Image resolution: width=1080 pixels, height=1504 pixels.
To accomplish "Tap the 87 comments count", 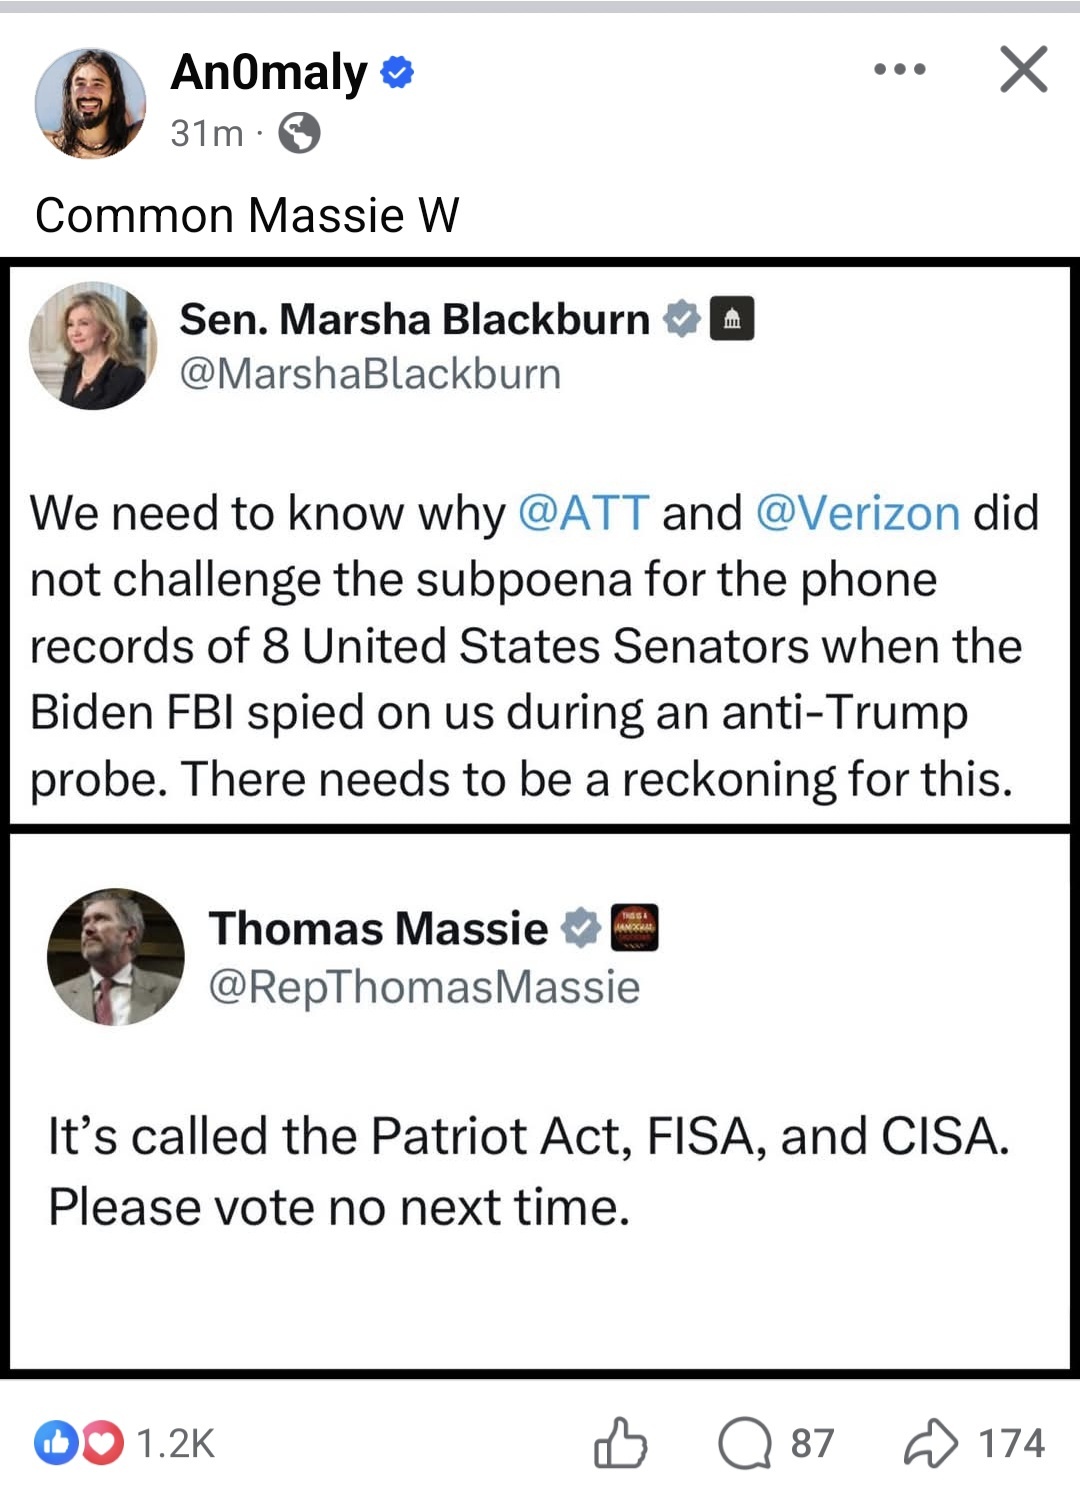I will (812, 1443).
